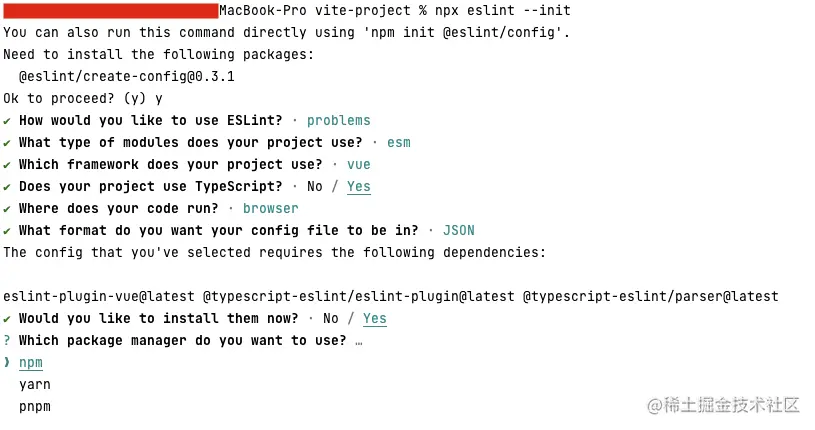Click the checkmark beside the framework question
The image size is (815, 430).
point(7,165)
